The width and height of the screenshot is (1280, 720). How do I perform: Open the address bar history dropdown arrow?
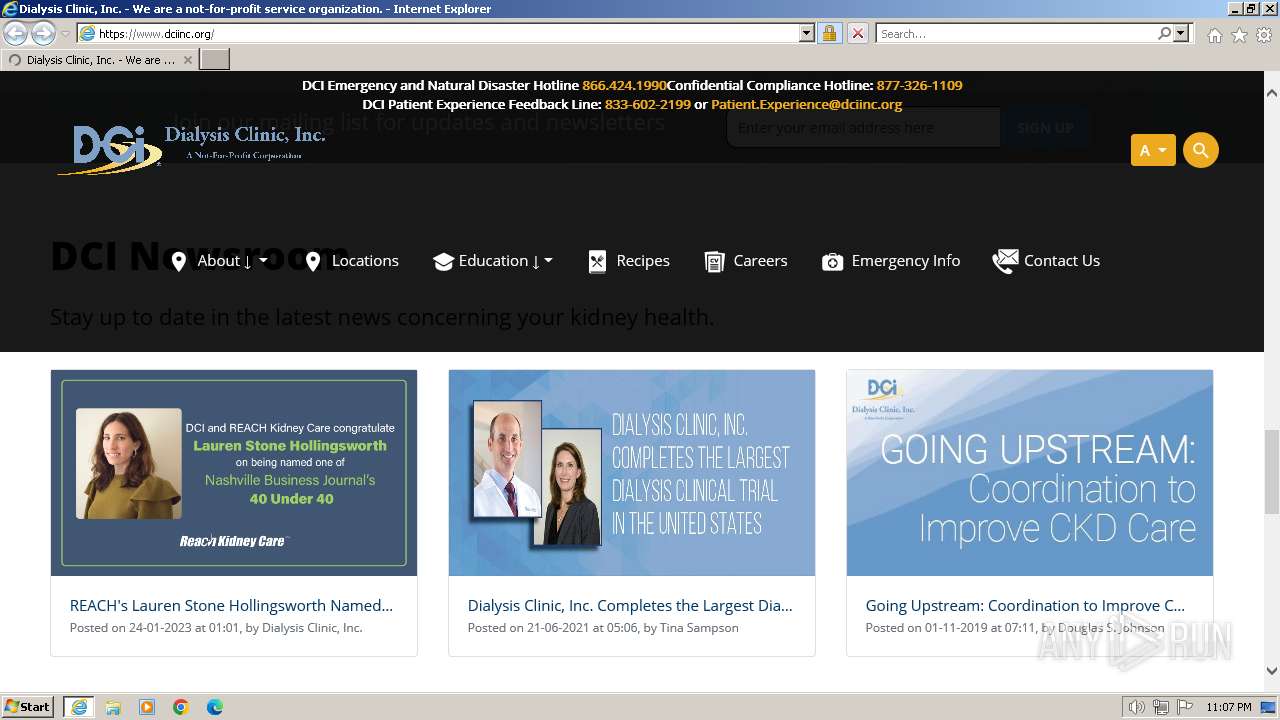coord(807,34)
